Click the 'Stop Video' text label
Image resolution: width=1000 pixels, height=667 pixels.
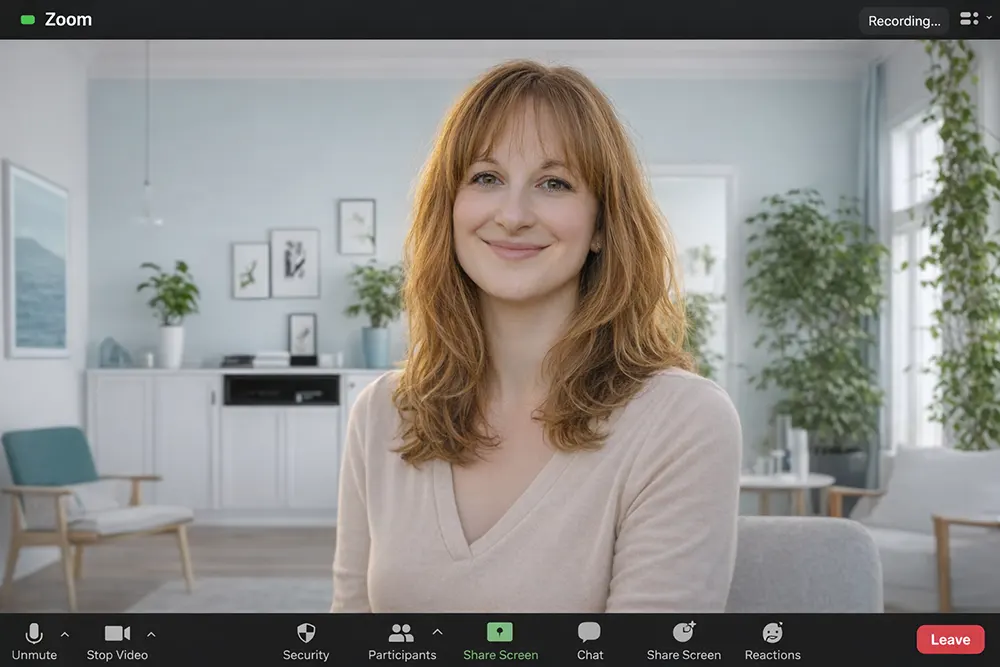click(x=117, y=655)
